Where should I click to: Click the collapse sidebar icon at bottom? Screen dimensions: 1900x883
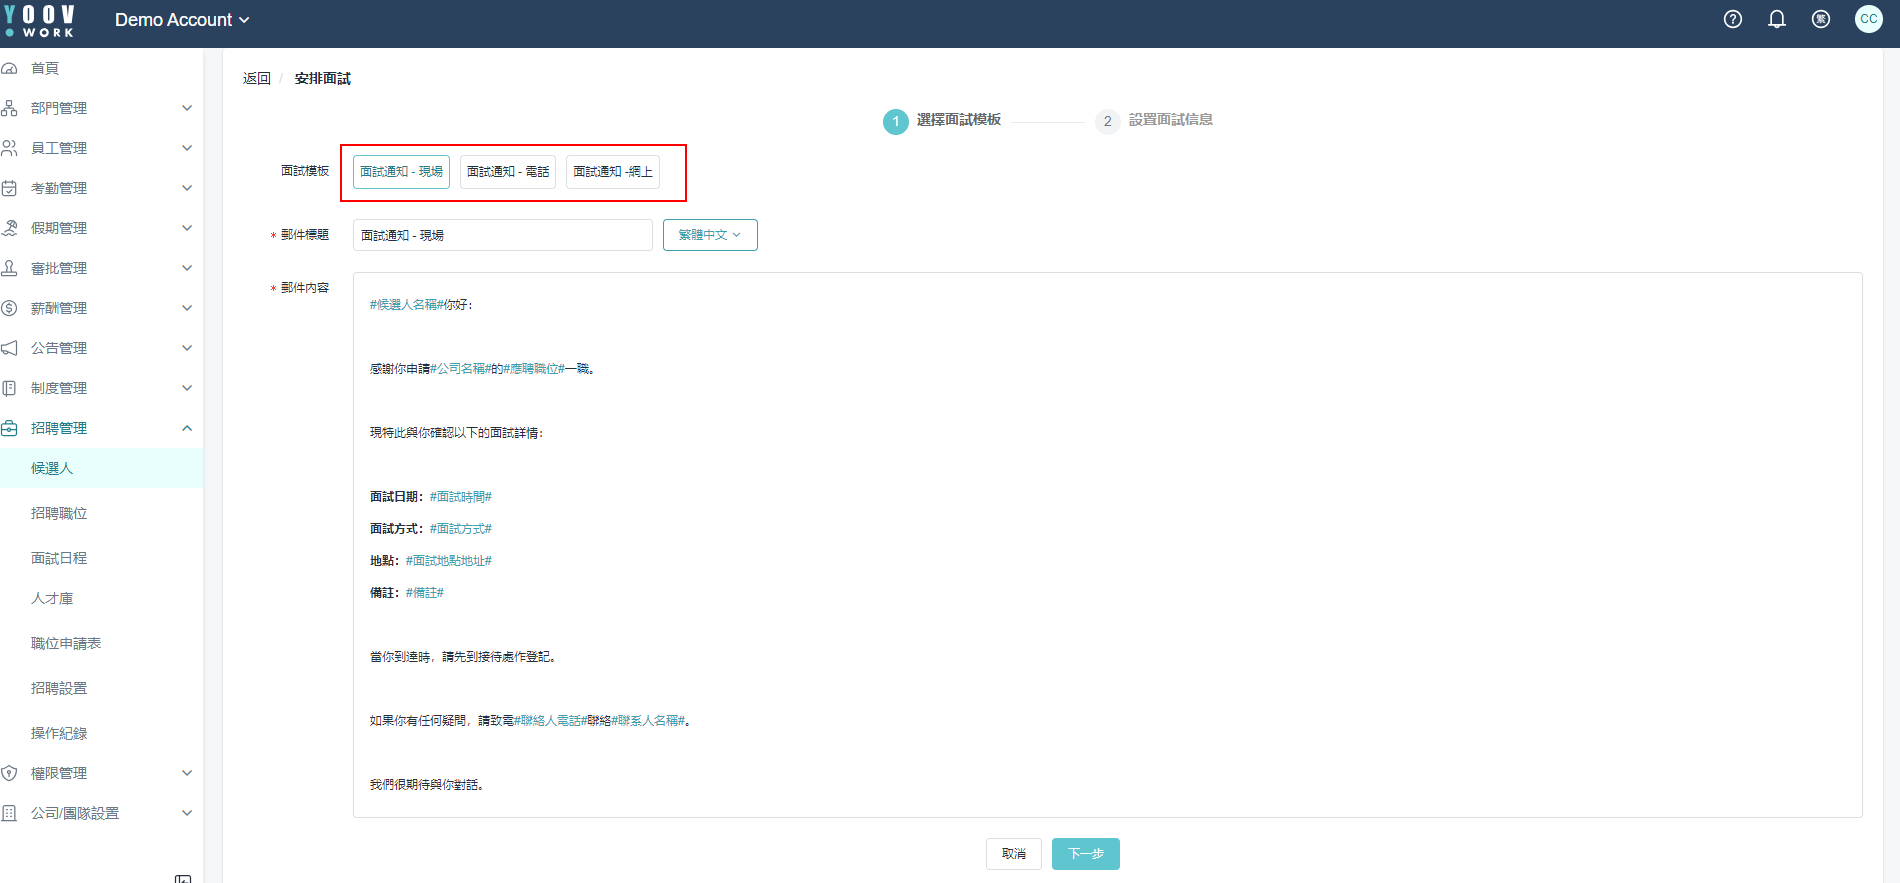click(183, 878)
